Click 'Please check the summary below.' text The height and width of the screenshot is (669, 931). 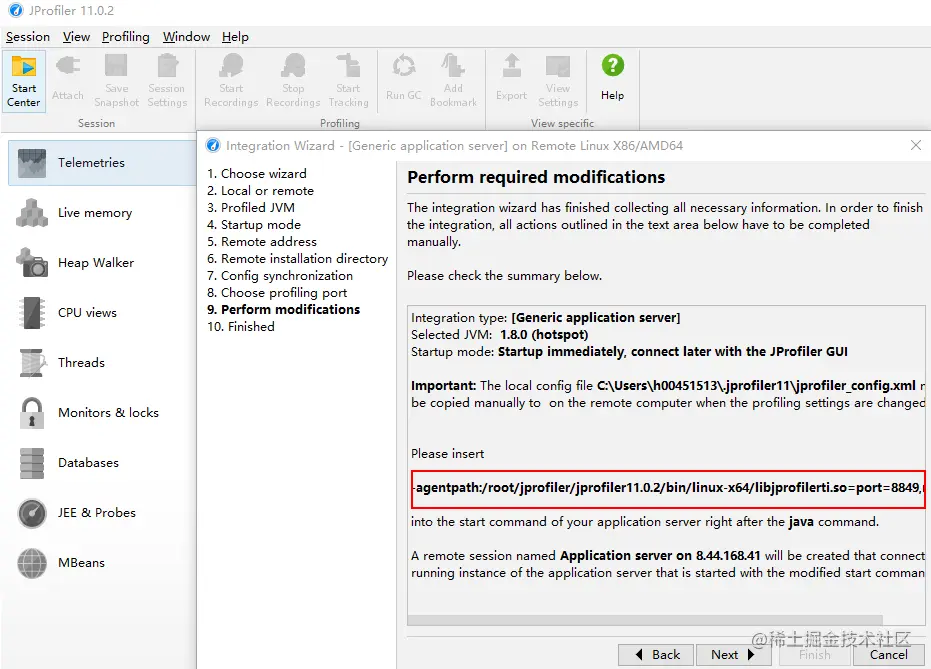click(505, 275)
